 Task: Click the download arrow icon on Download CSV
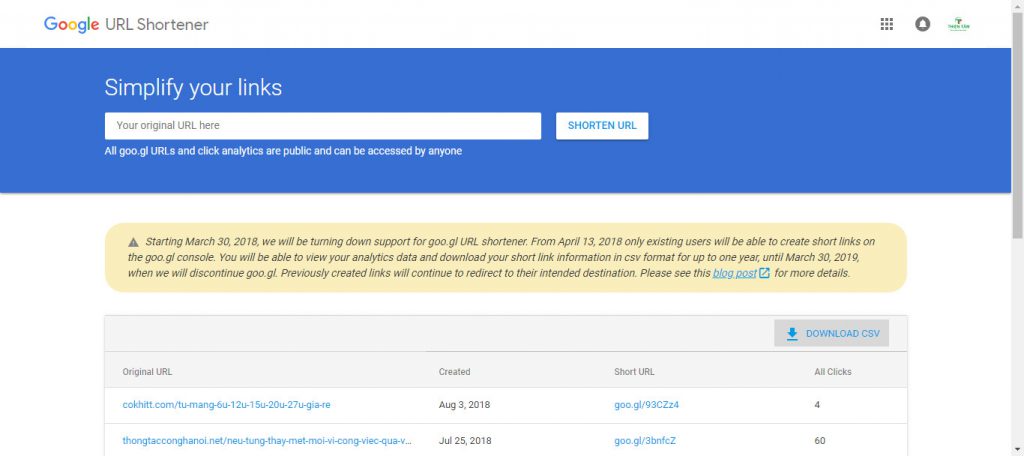[x=792, y=333]
